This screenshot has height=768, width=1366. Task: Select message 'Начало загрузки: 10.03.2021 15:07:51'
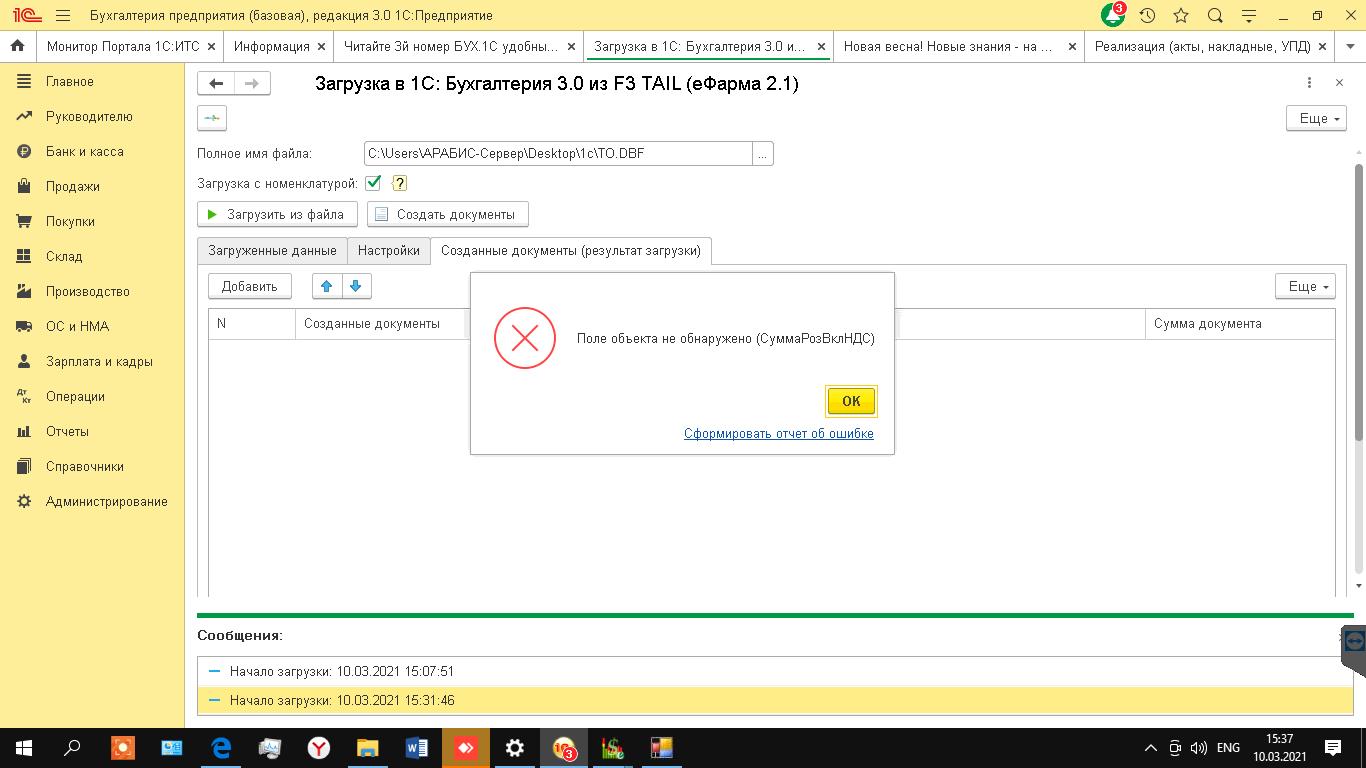[775, 671]
